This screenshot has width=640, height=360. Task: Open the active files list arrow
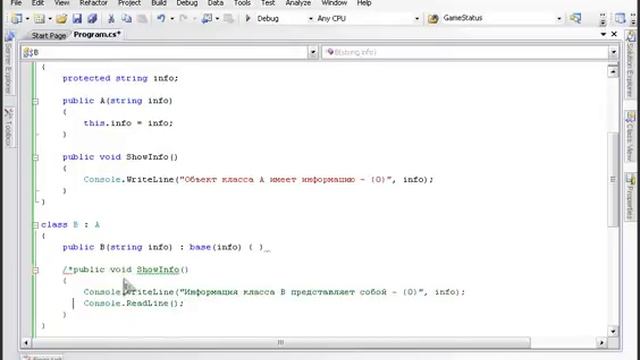[x=603, y=34]
